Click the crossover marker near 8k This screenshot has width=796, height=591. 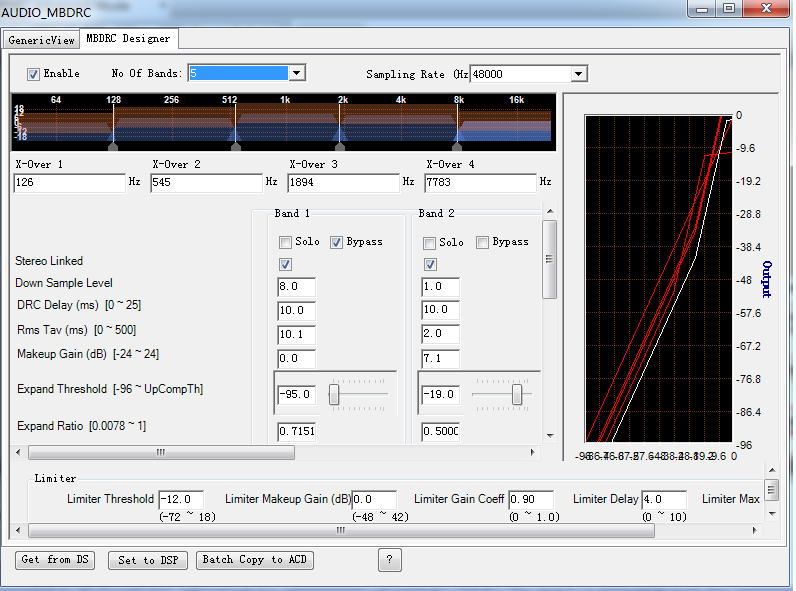(457, 146)
